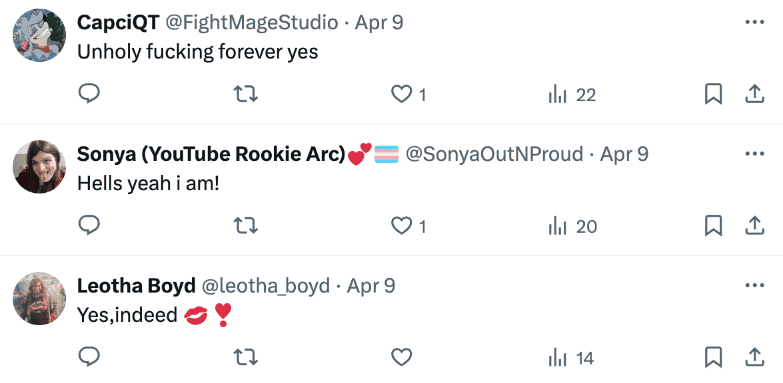
Task: View analytics showing 22 views
Action: pos(572,94)
